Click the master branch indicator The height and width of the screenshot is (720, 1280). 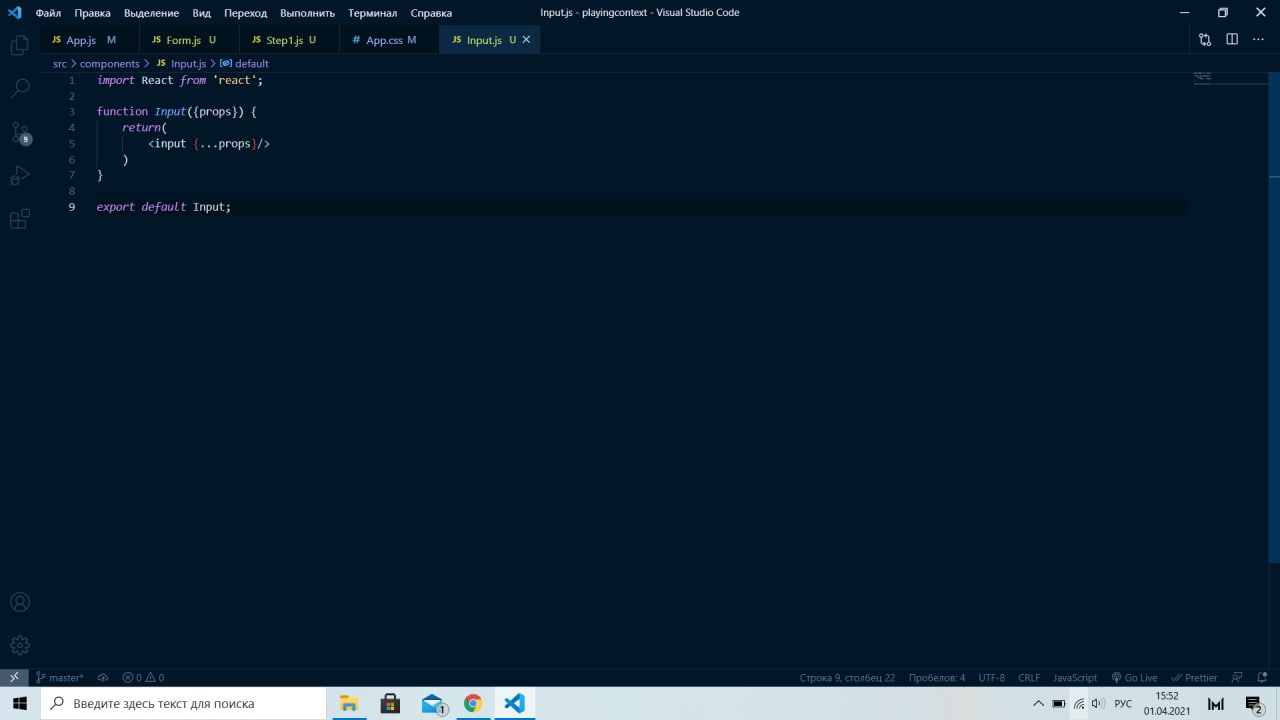(60, 677)
